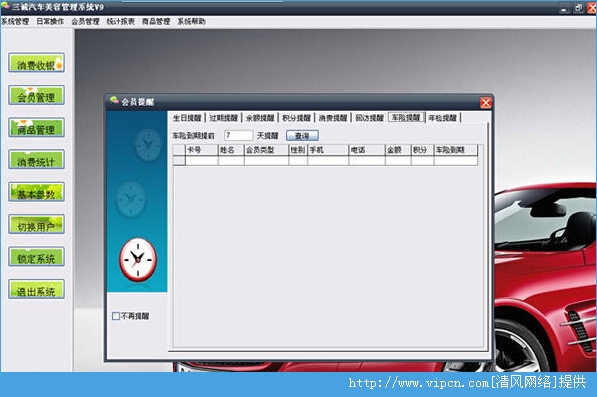Image resolution: width=597 pixels, height=397 pixels.
Task: Click the 积分 column header
Action: point(423,150)
